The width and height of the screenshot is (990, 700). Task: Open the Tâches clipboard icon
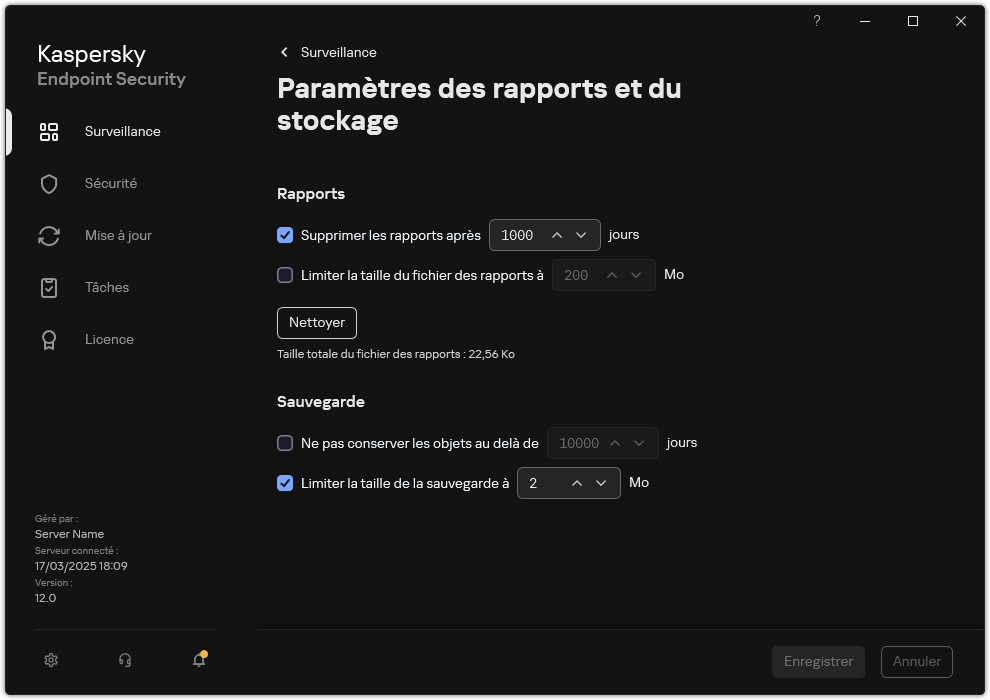click(x=49, y=287)
